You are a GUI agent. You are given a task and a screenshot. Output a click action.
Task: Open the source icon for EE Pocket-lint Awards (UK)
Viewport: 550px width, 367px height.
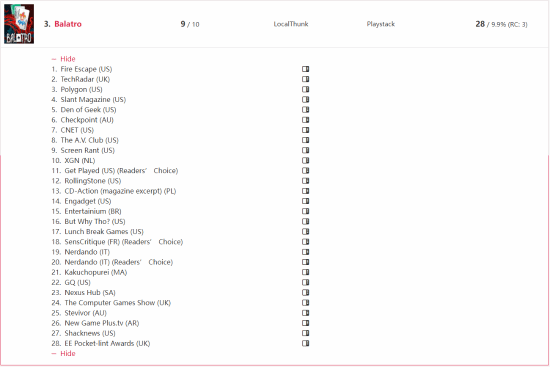point(306,343)
